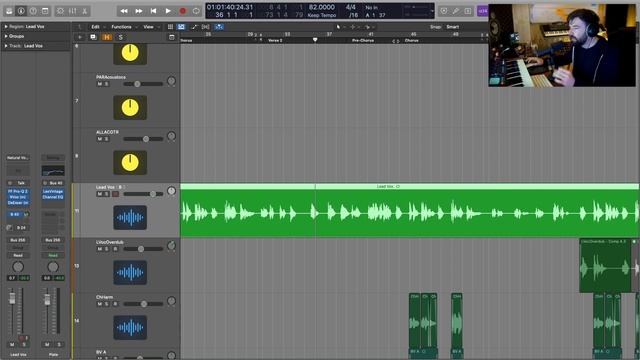Viewport: 640px width, 360px height.
Task: Start playback with Play button
Action: (x=168, y=11)
